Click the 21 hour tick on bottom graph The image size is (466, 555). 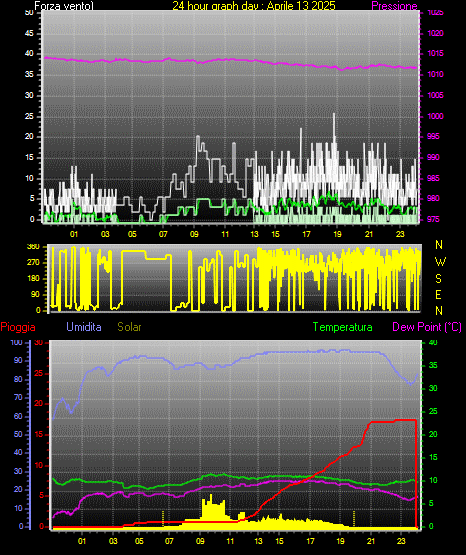coord(371,541)
